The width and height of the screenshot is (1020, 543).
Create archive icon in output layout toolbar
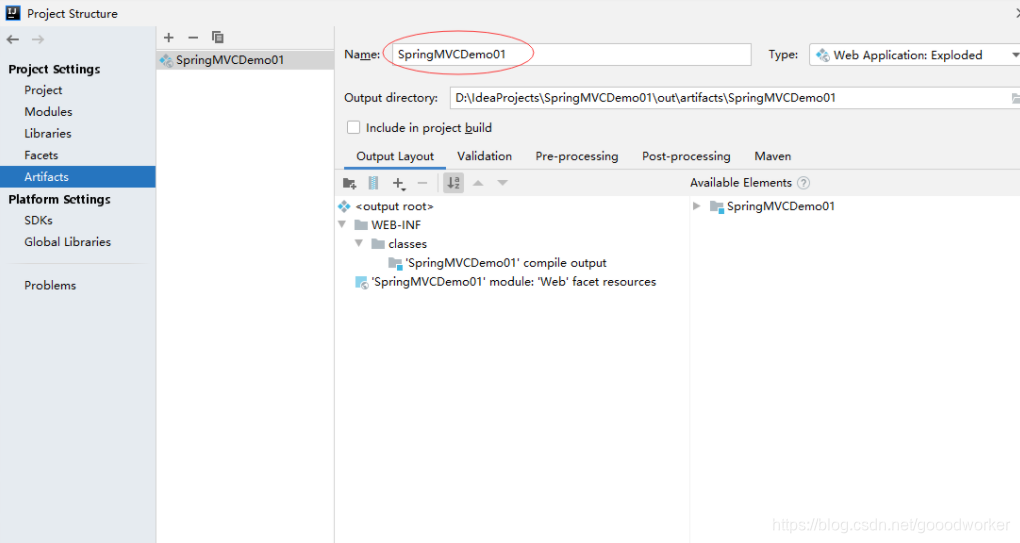click(373, 183)
